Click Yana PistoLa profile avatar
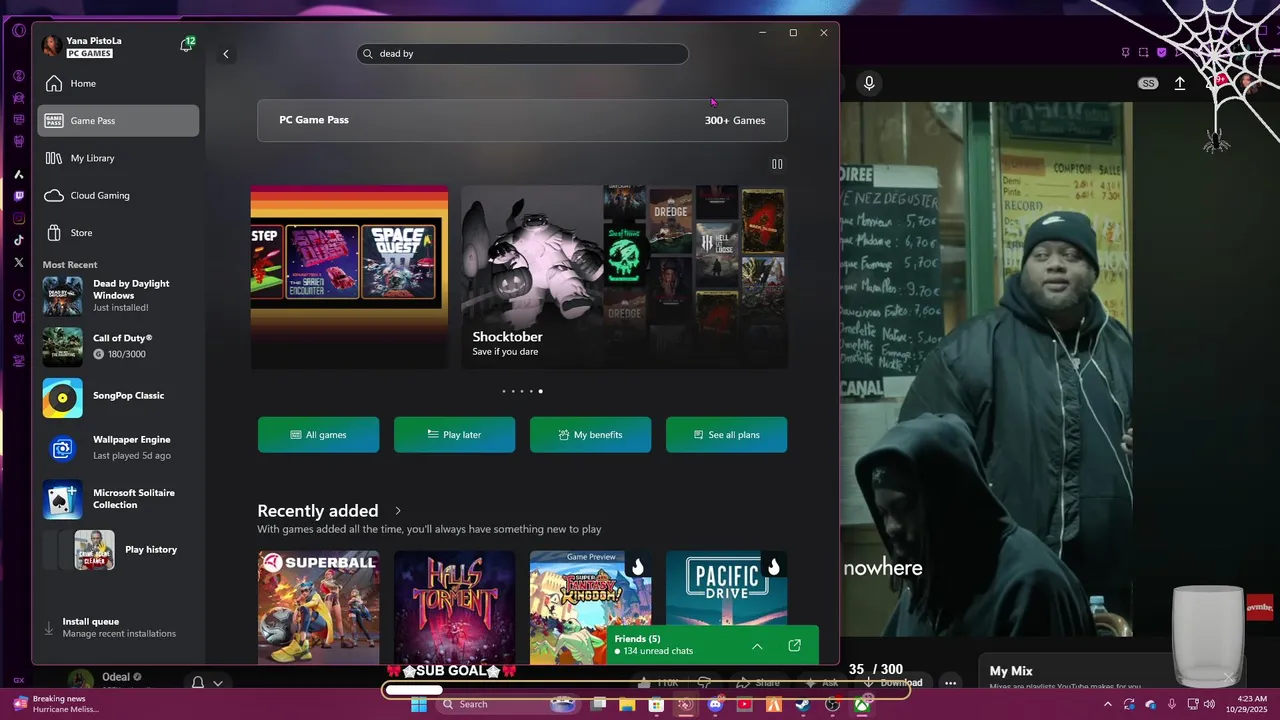Screen dimensions: 1280x720 [51, 46]
